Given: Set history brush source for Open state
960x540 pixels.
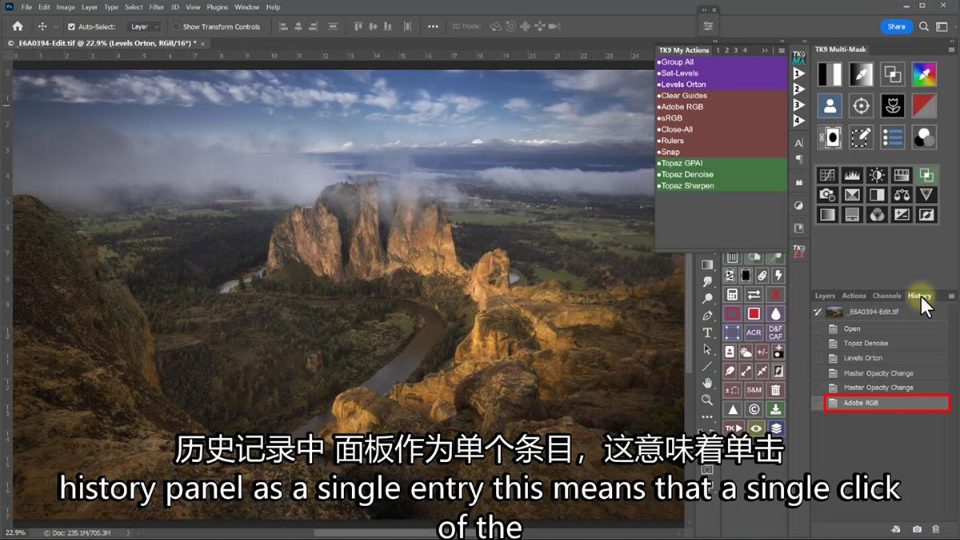Looking at the screenshot, I should tap(818, 329).
